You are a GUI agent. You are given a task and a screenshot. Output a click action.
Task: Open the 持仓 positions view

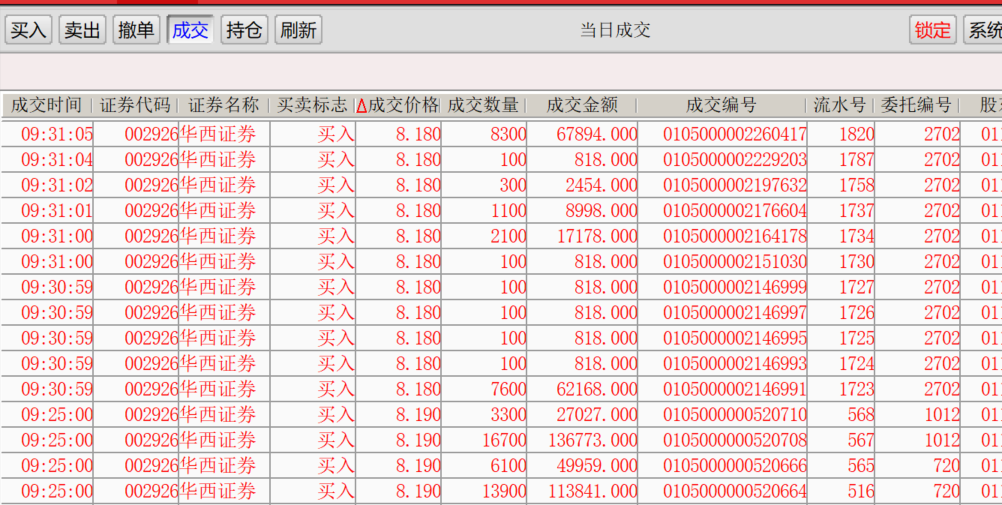click(x=244, y=30)
